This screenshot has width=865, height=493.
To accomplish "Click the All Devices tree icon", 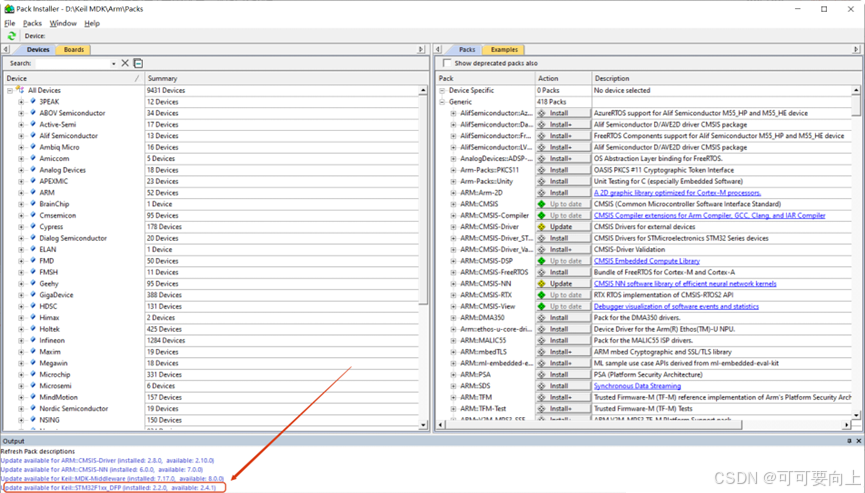I will click(x=20, y=89).
